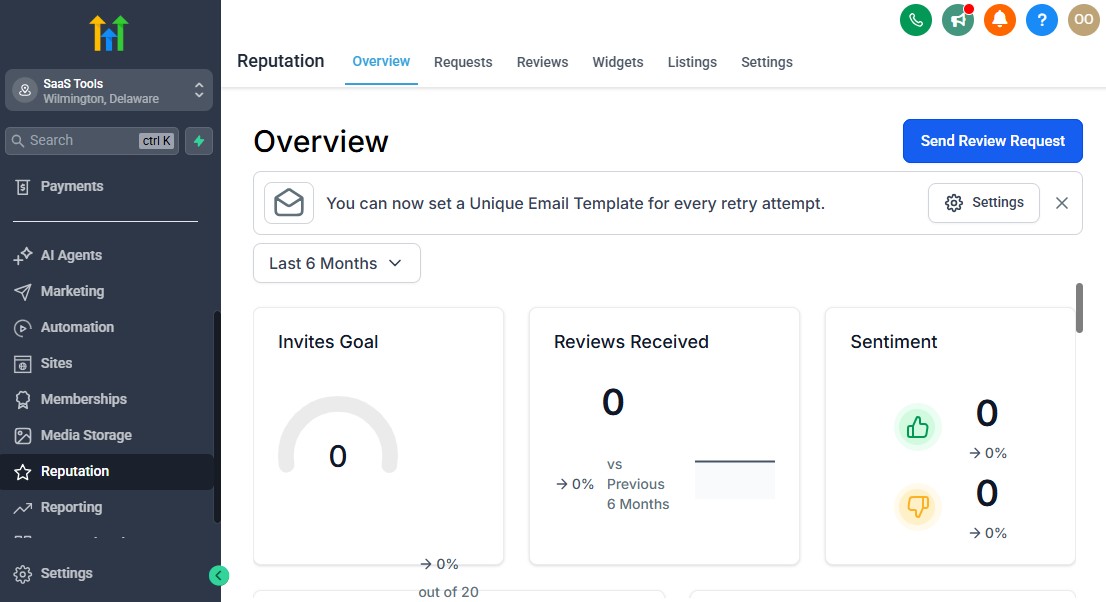The image size is (1106, 602).
Task: Open the announcements megaphone icon
Action: (958, 19)
